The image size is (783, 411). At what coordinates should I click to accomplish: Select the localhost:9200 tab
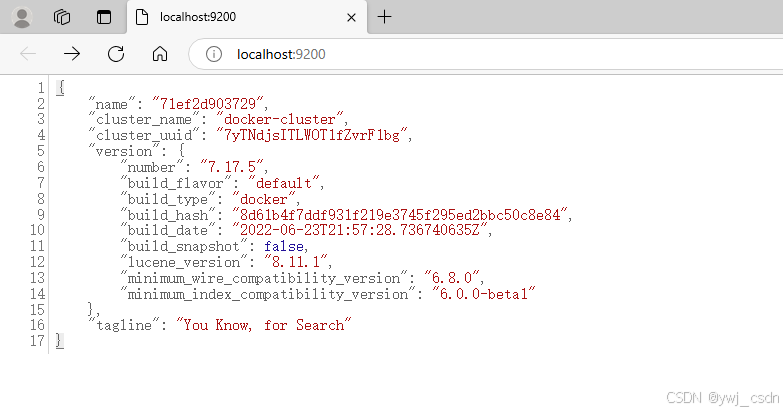click(247, 17)
